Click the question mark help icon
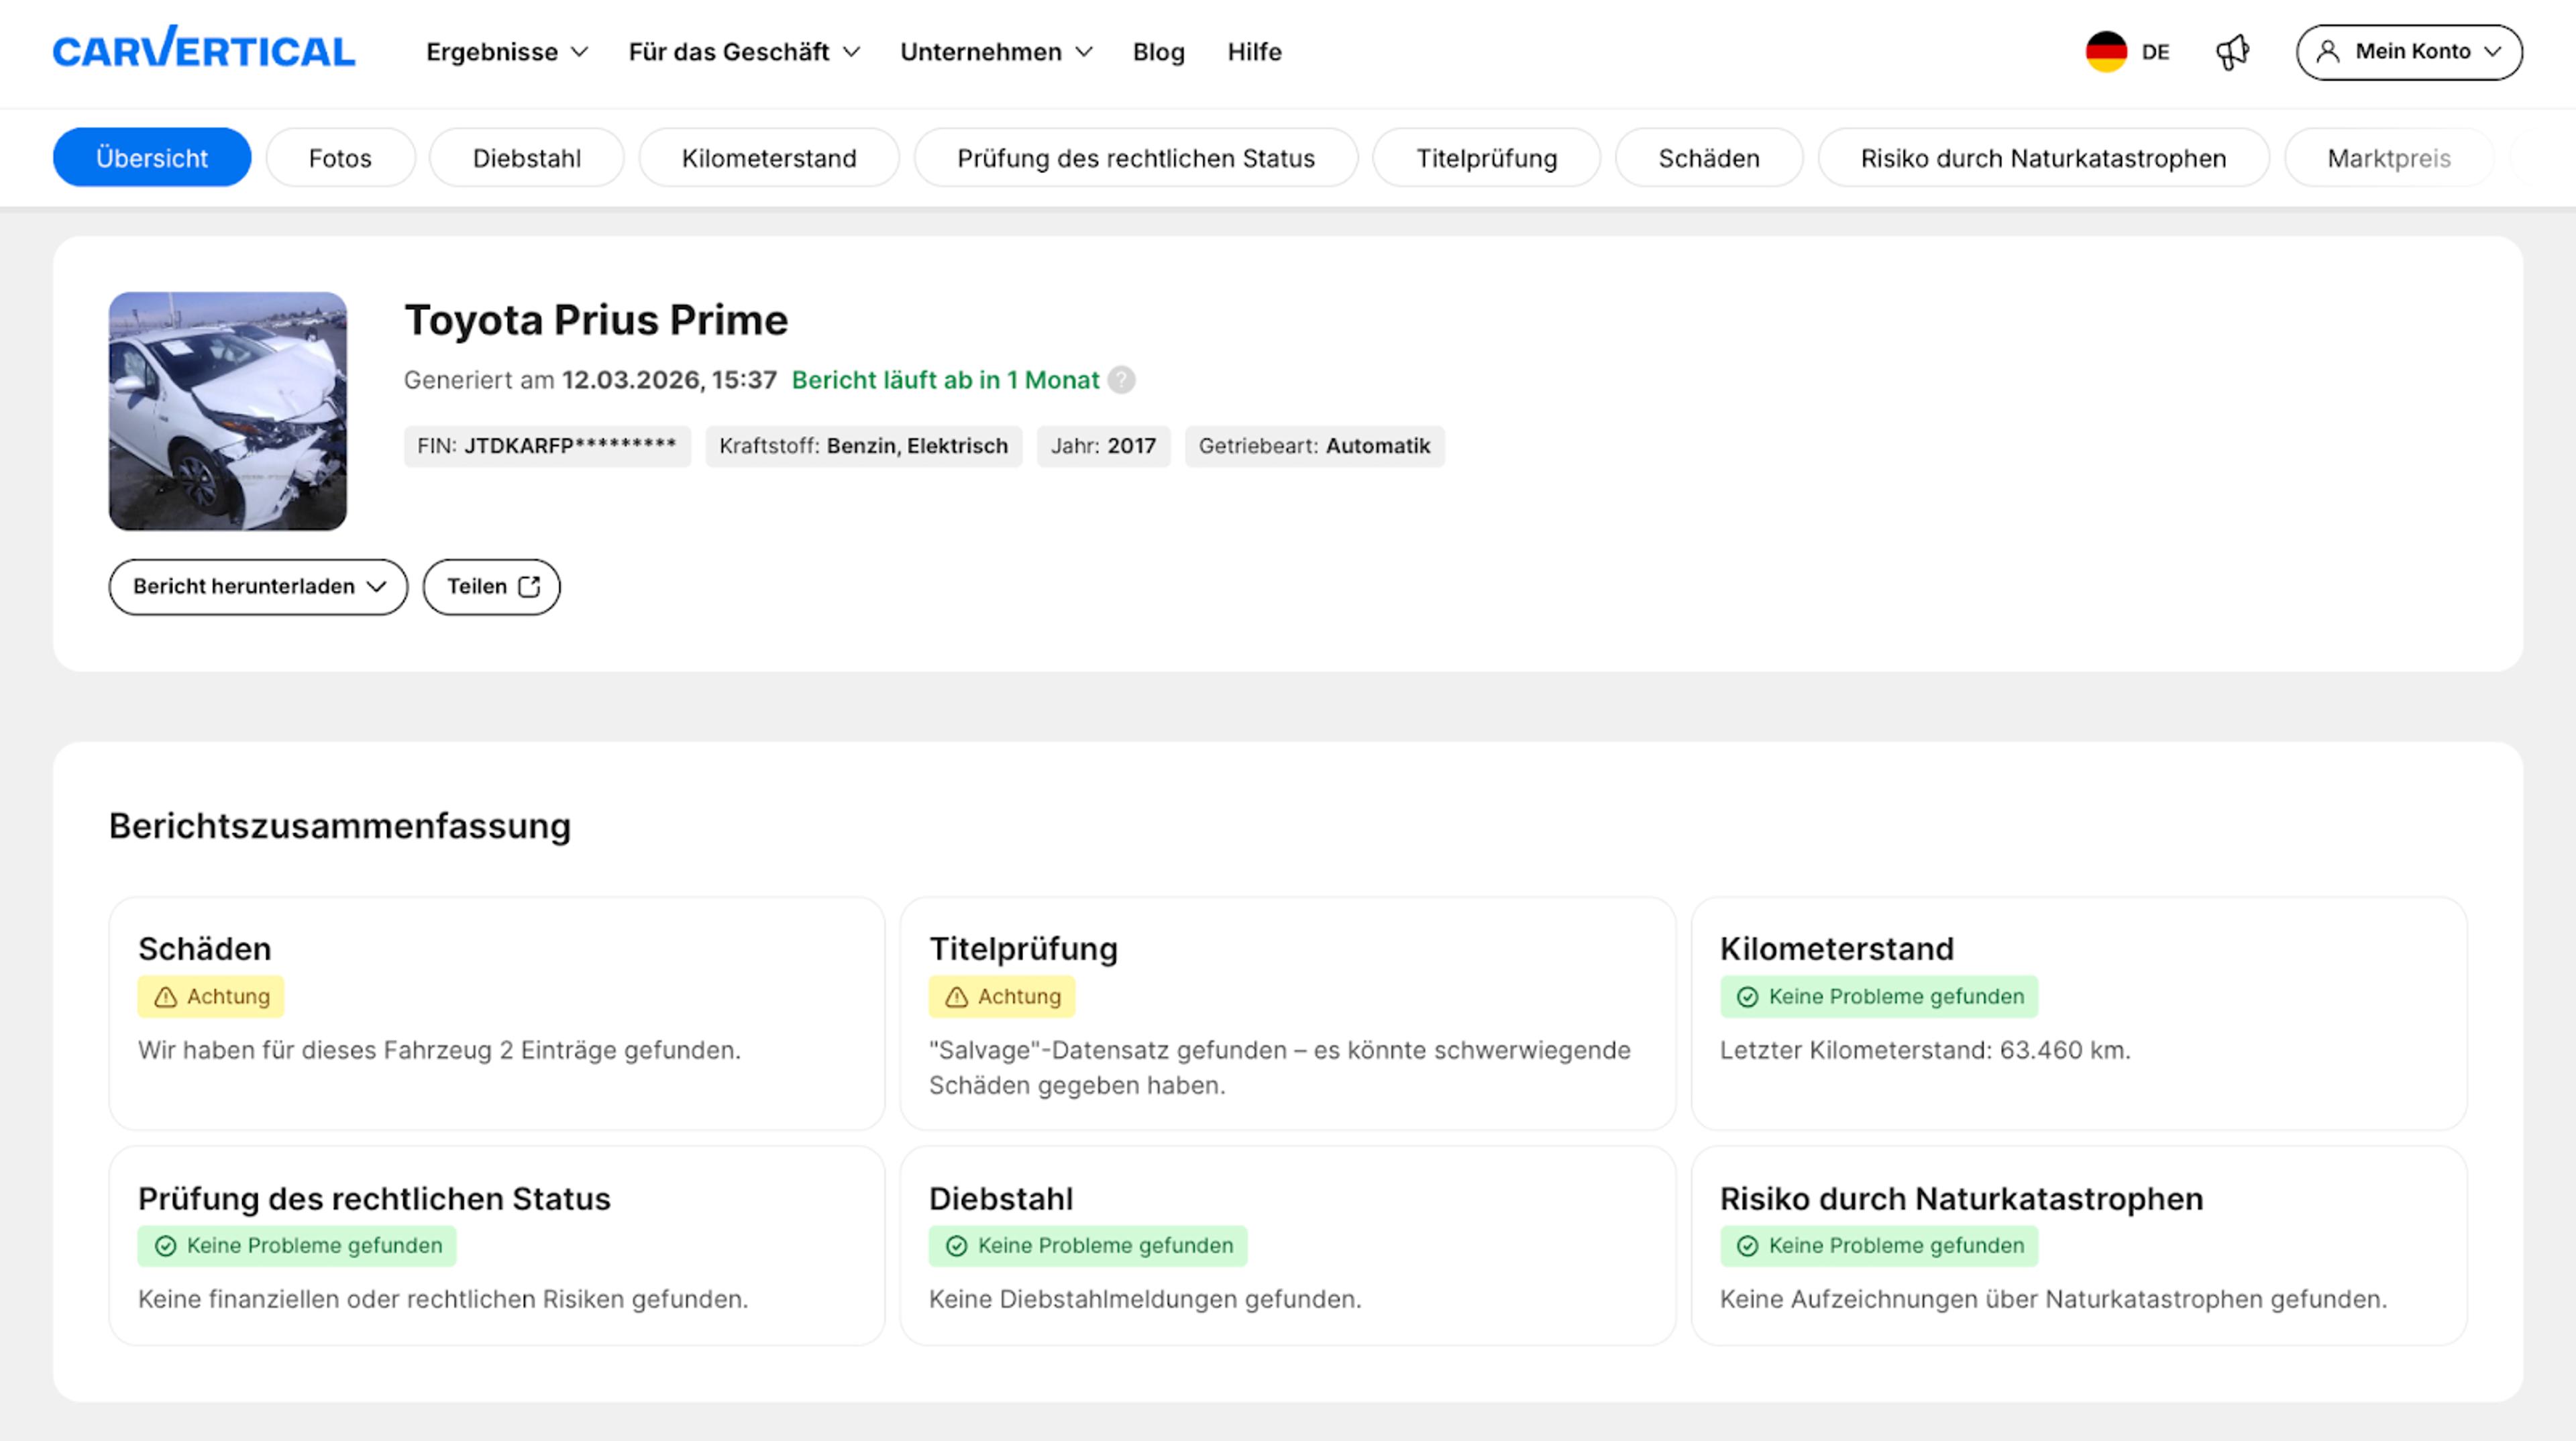This screenshot has height=1441, width=2576. coord(1122,380)
